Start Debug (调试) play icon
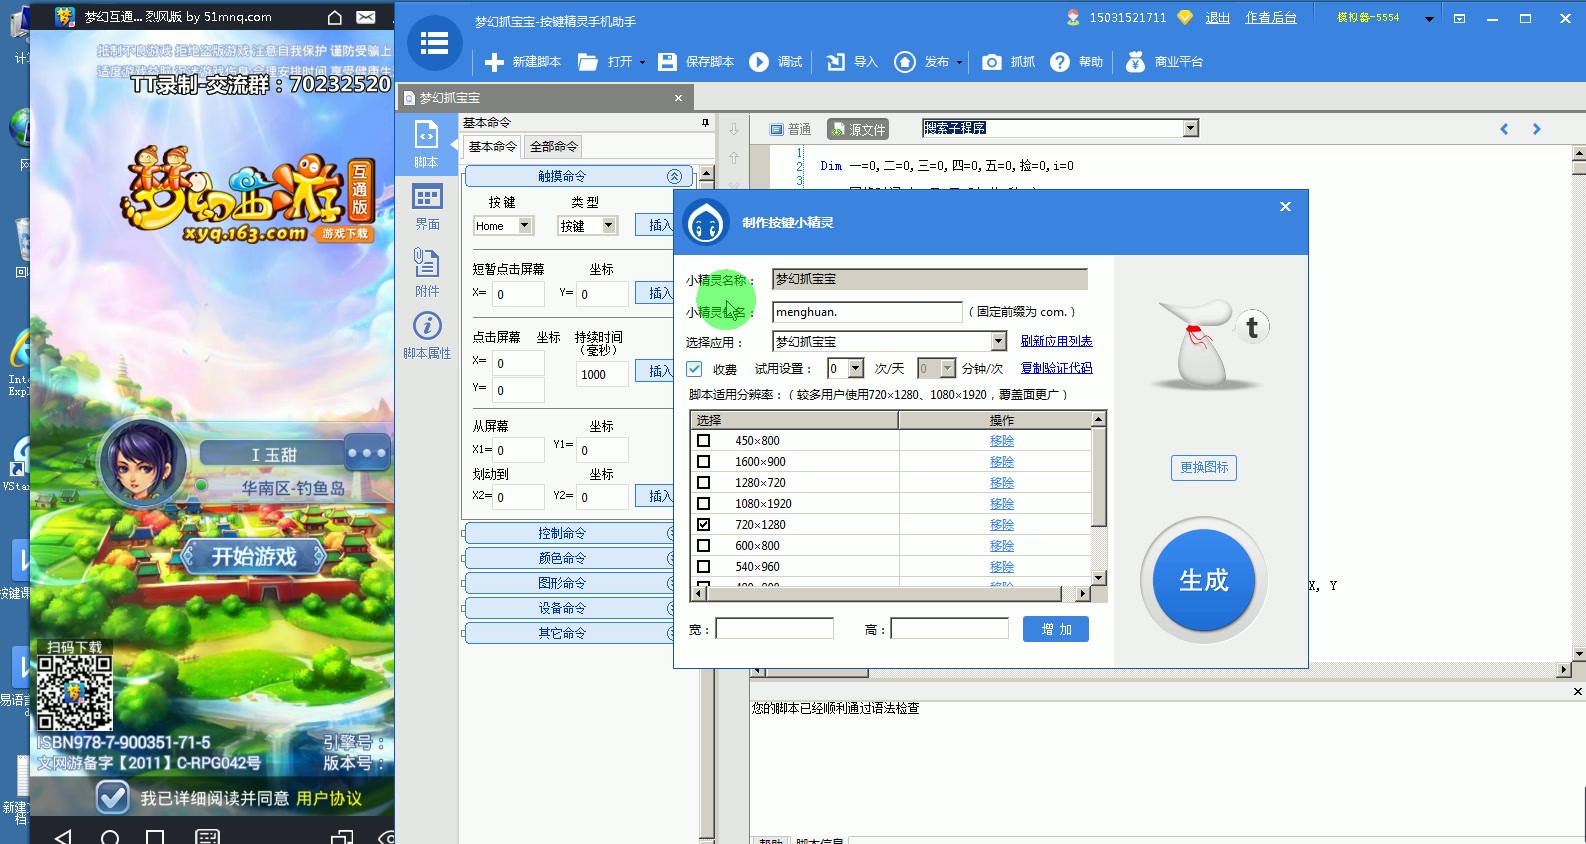Screen dimensions: 1586x844 coord(759,62)
